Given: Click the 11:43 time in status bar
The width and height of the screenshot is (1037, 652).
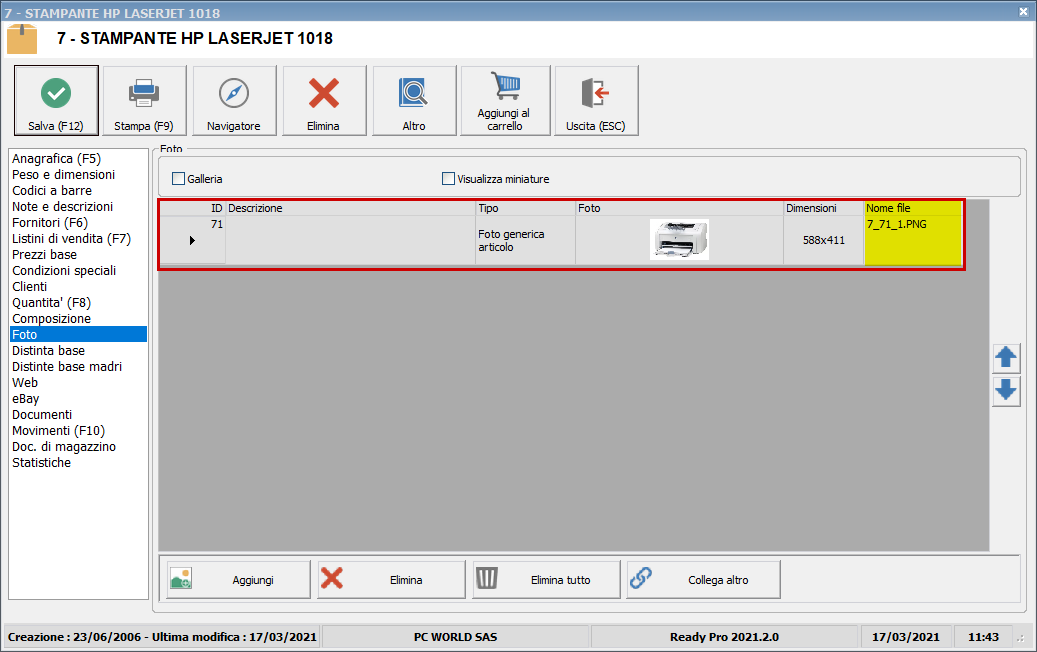Looking at the screenshot, I should 983,637.
